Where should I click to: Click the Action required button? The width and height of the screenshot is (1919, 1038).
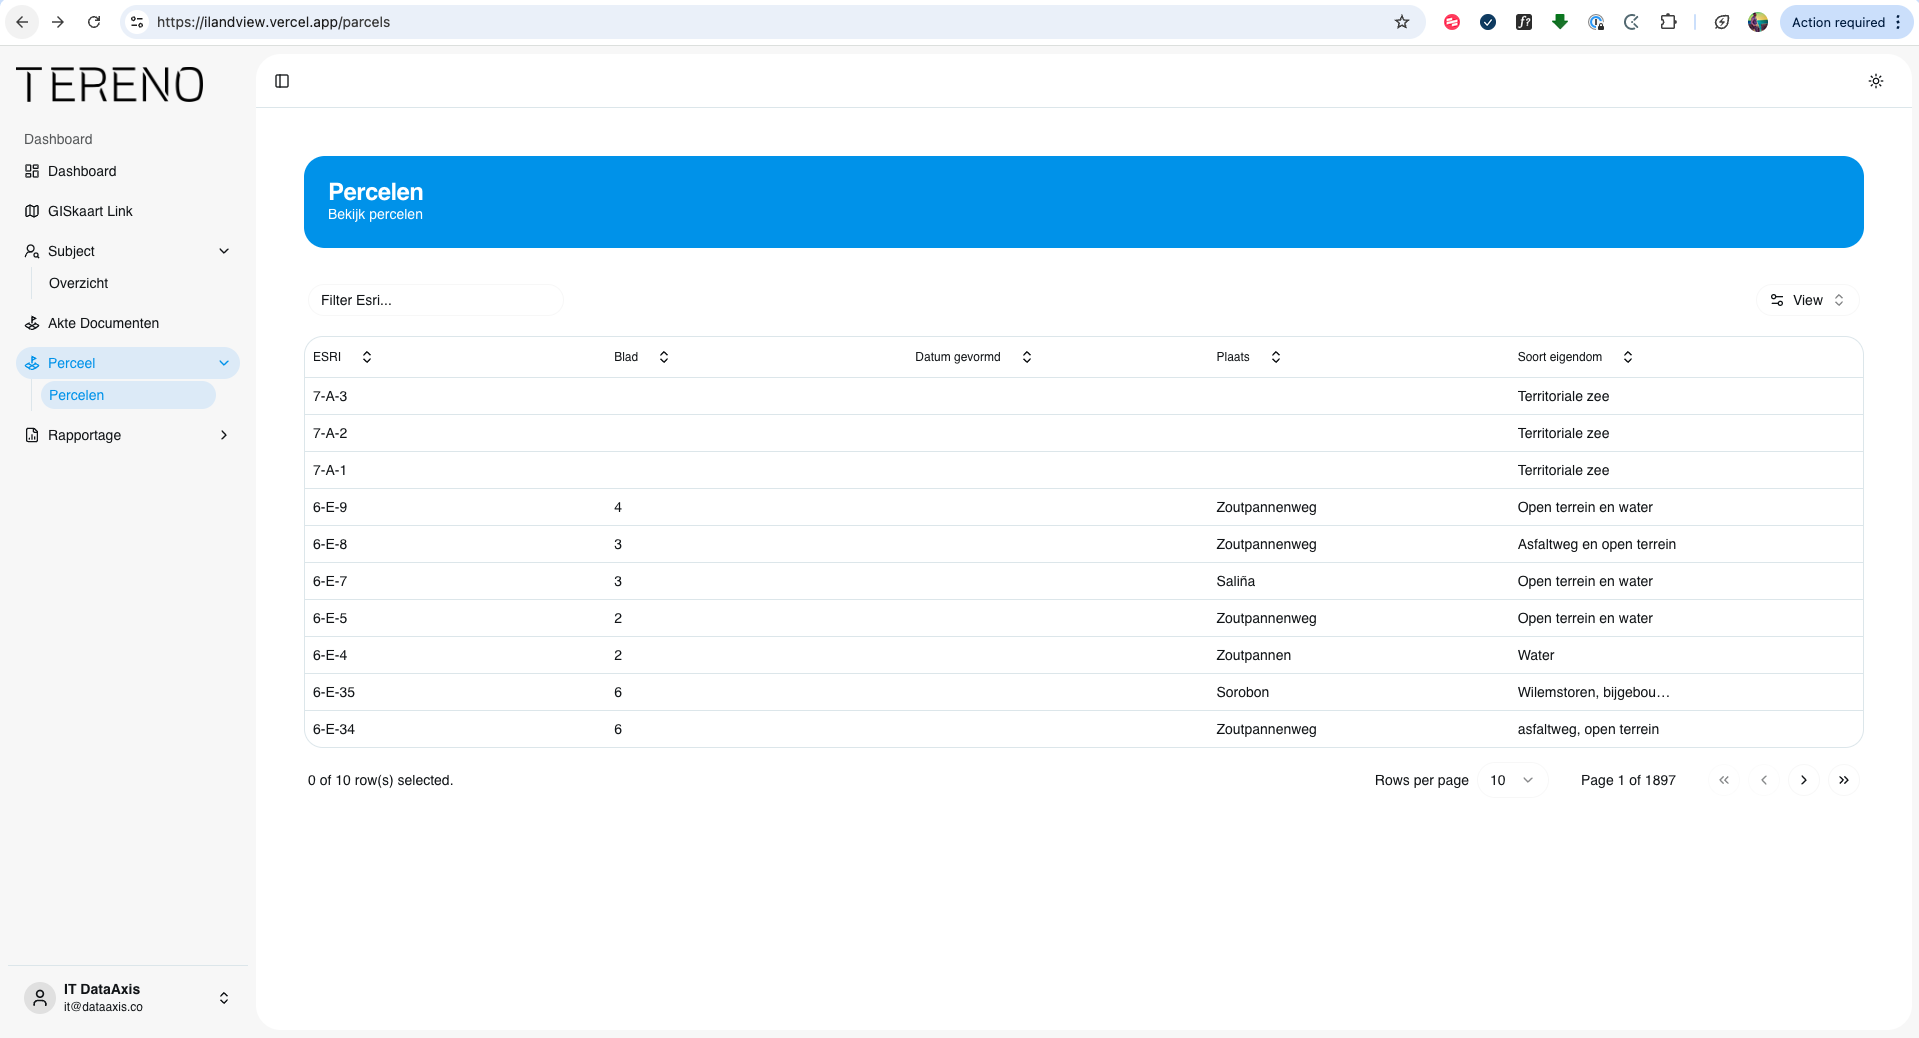click(1846, 22)
